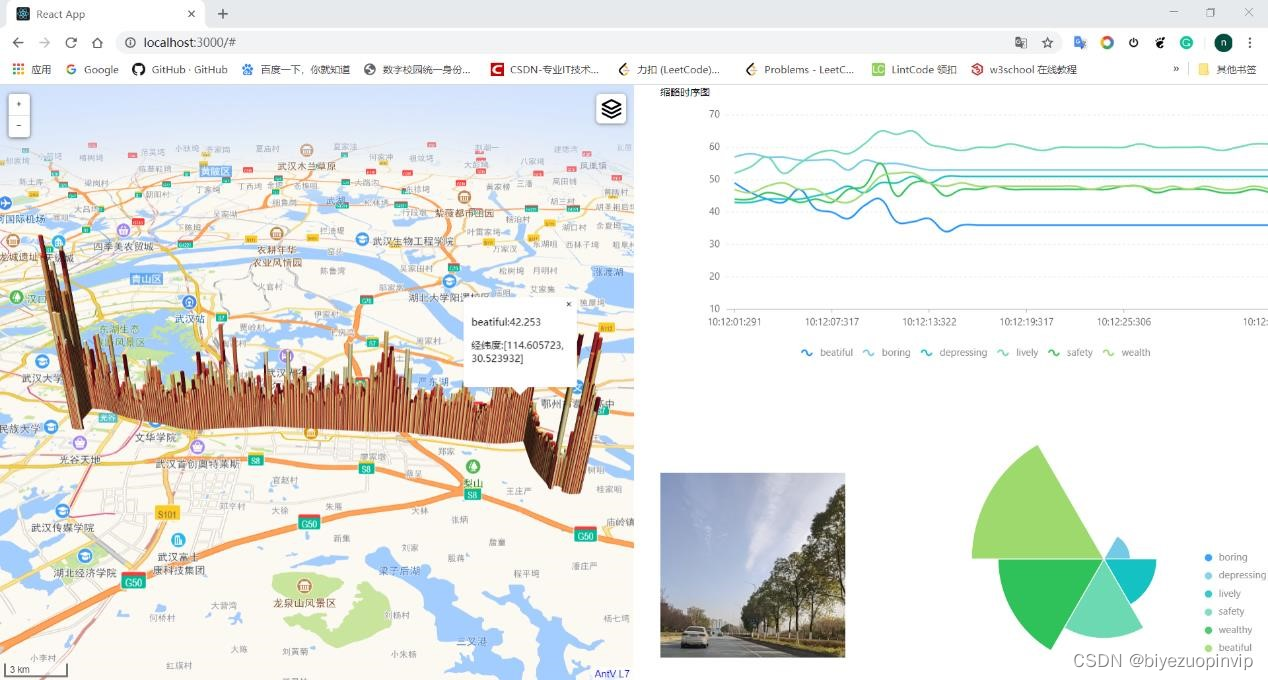Open the w3school 在线教程 bookmark
Viewport: 1268px width, 680px height.
click(1024, 70)
